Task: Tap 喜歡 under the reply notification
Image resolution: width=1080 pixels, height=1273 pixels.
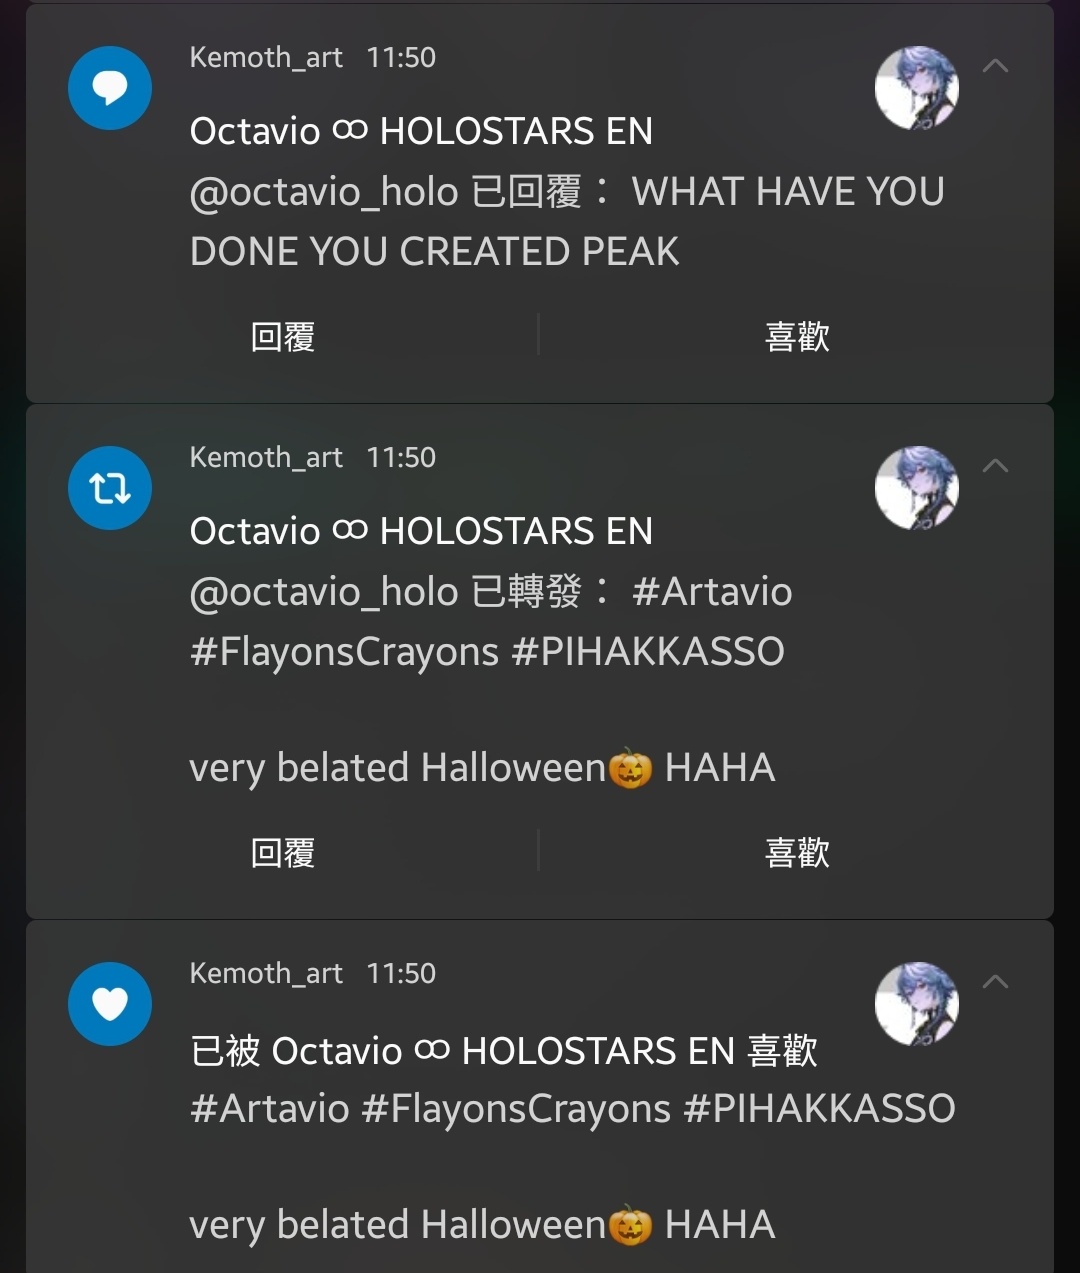Action: (x=797, y=337)
